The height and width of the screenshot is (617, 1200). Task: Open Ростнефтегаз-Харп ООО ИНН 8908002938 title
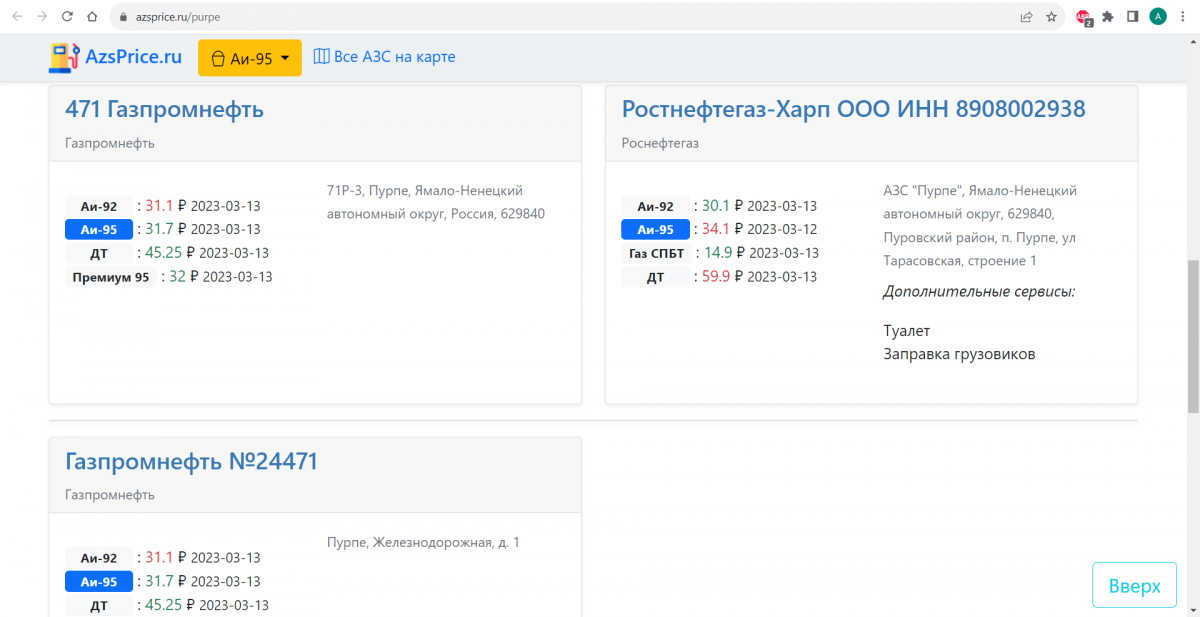(x=854, y=109)
